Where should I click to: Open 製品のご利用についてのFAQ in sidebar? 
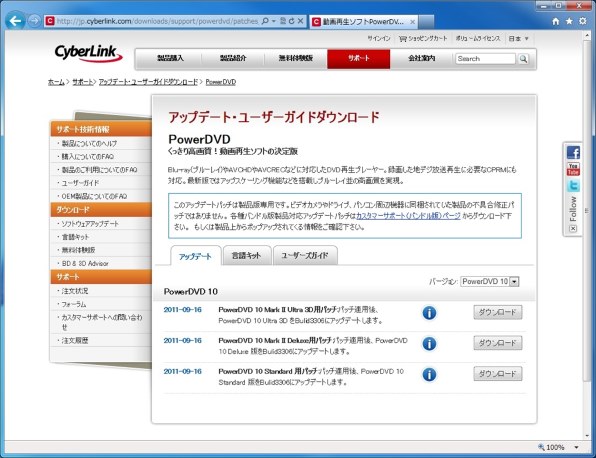tap(101, 170)
